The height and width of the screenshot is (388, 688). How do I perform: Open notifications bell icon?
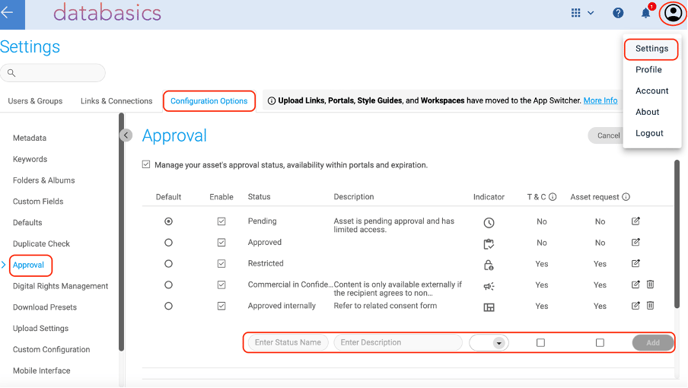[x=645, y=13]
